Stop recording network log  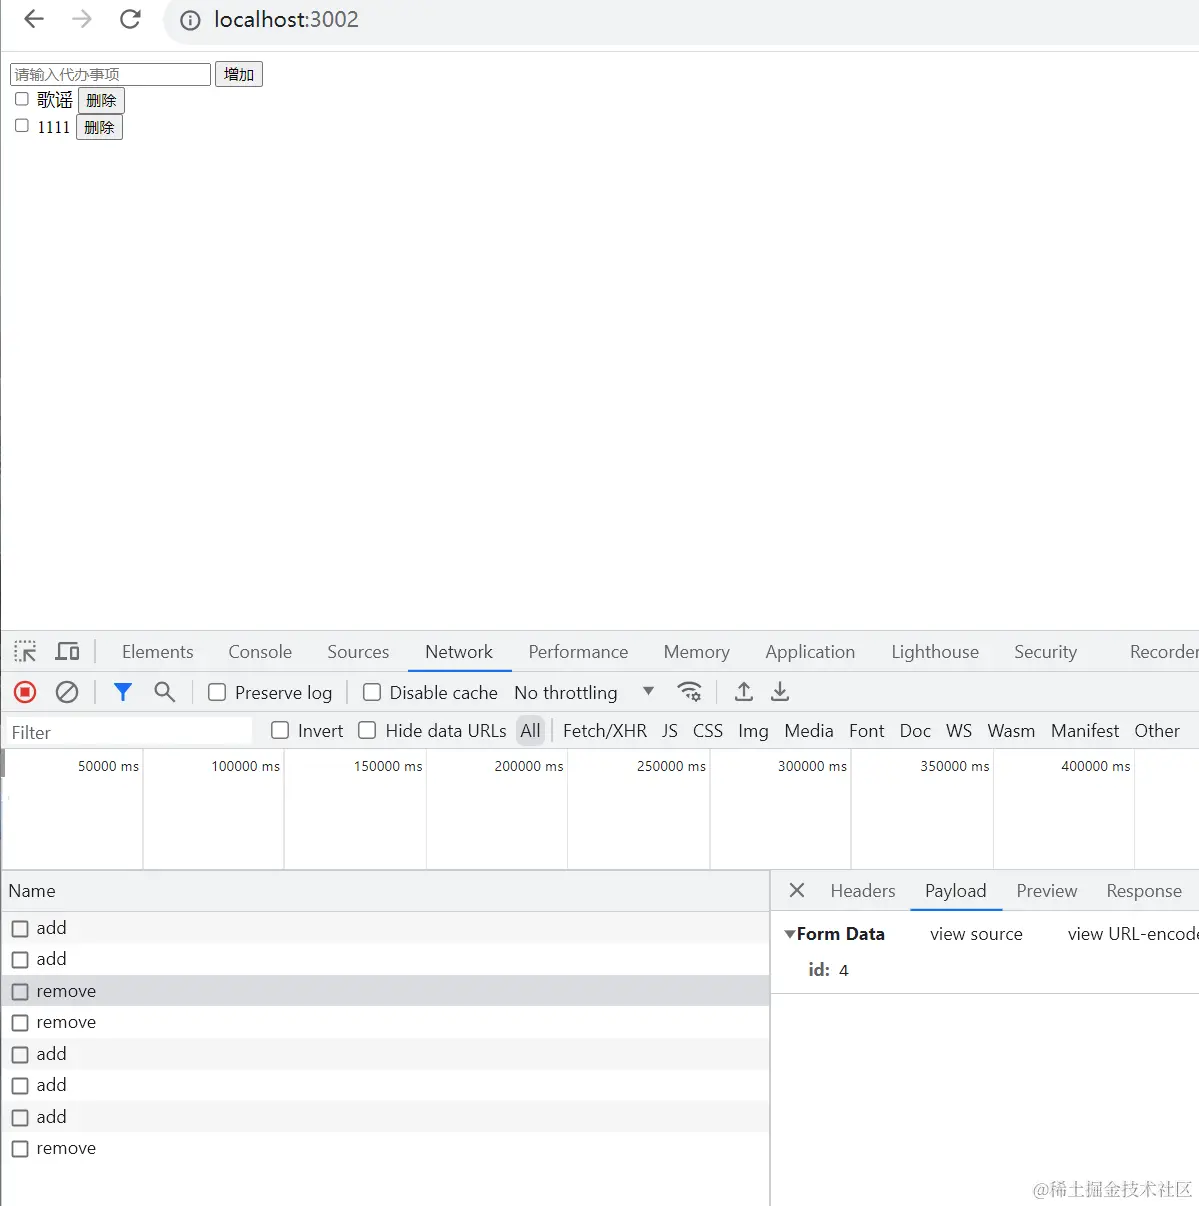point(25,692)
